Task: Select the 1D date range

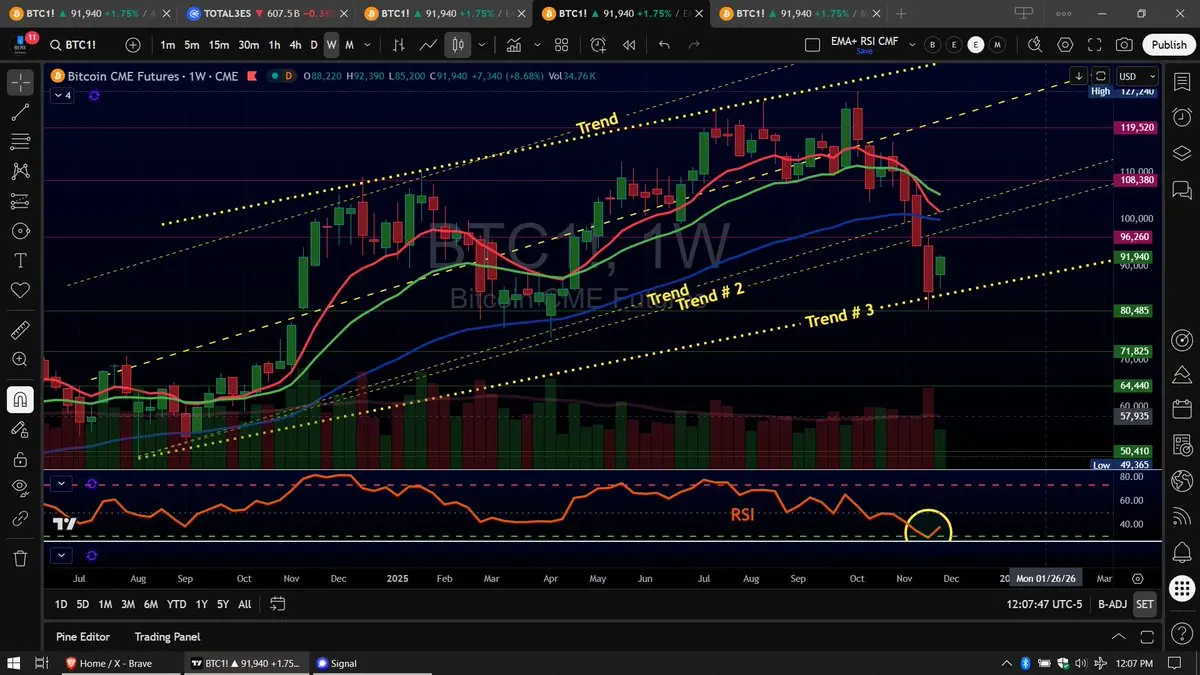Action: tap(61, 604)
